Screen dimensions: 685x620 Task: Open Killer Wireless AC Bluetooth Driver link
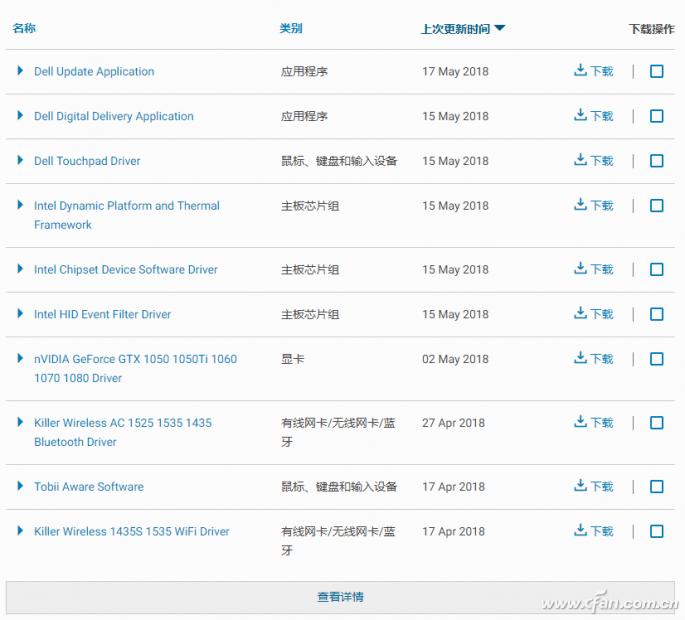click(x=123, y=432)
